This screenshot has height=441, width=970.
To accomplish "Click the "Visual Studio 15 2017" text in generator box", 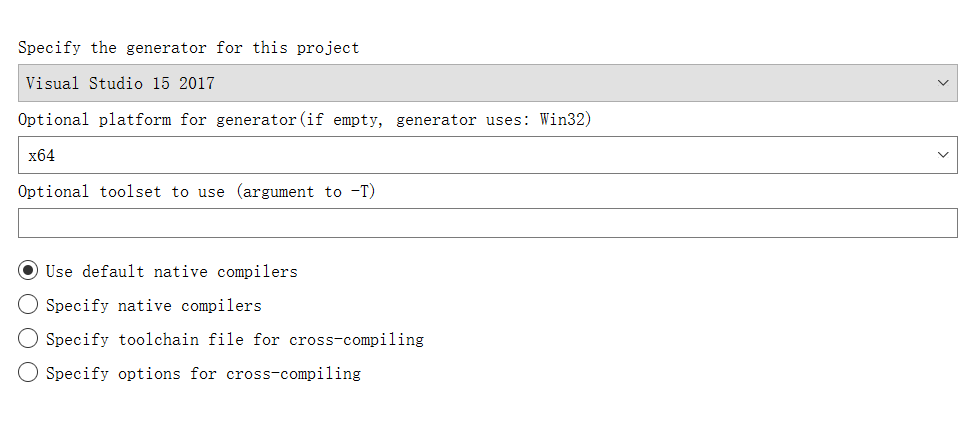I will click(120, 83).
